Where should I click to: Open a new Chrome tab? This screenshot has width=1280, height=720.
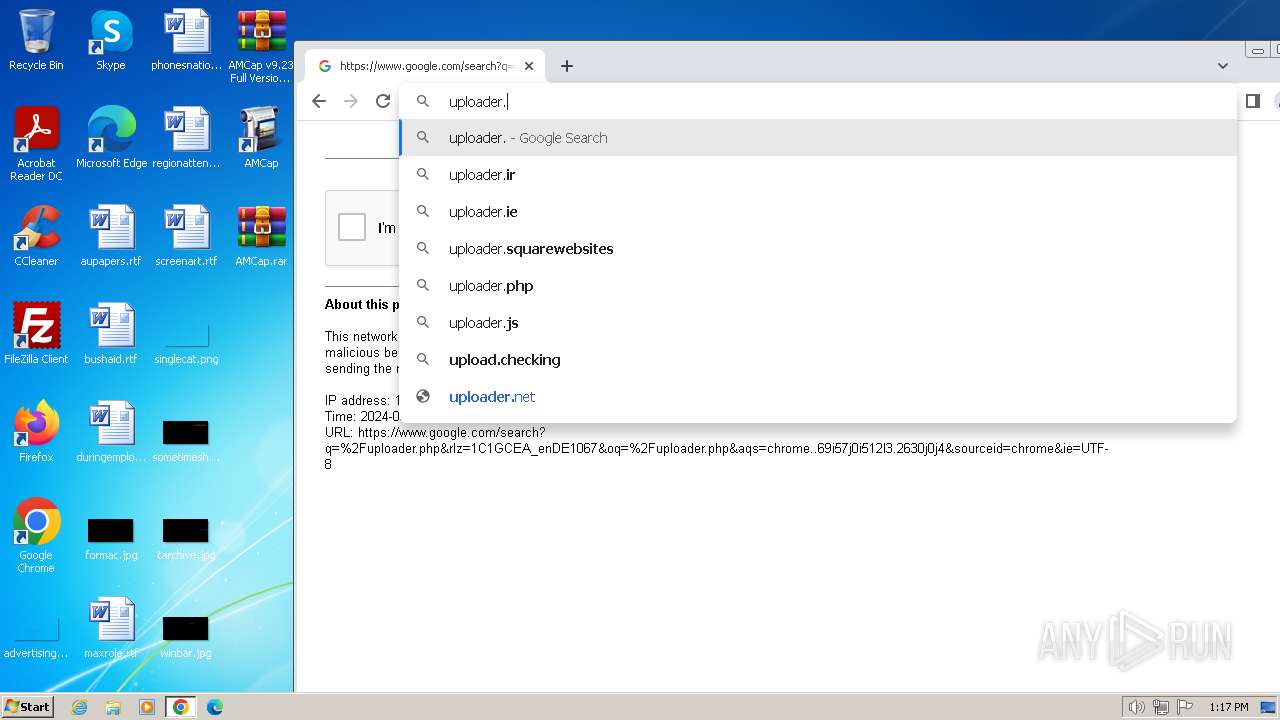click(x=567, y=66)
